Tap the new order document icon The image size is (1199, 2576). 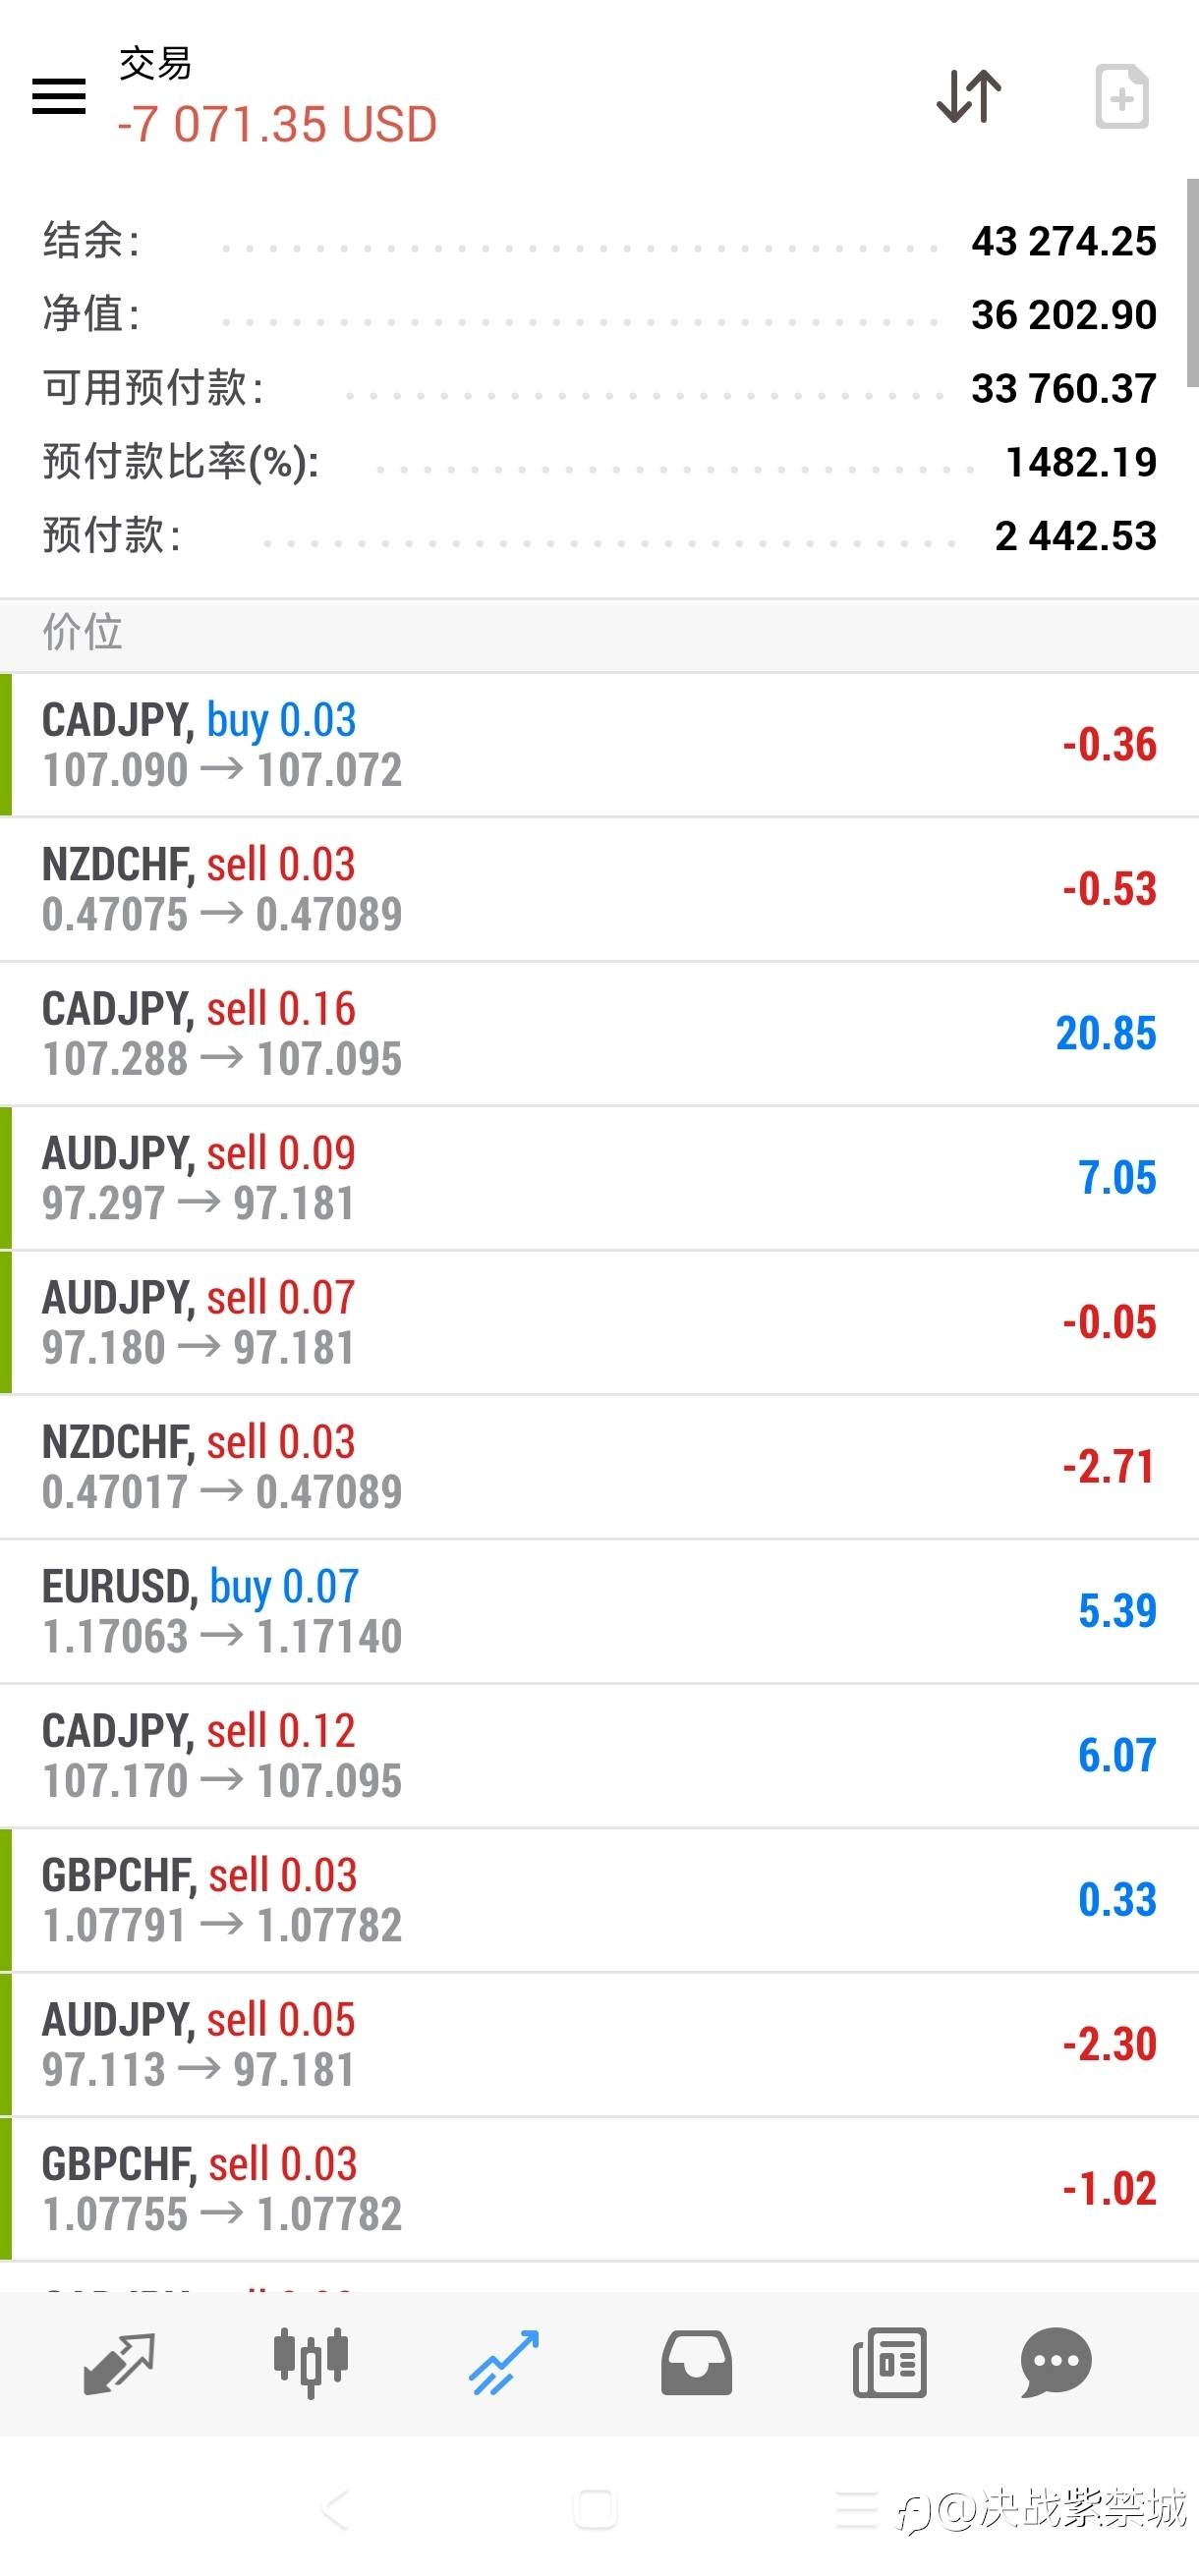(1121, 97)
